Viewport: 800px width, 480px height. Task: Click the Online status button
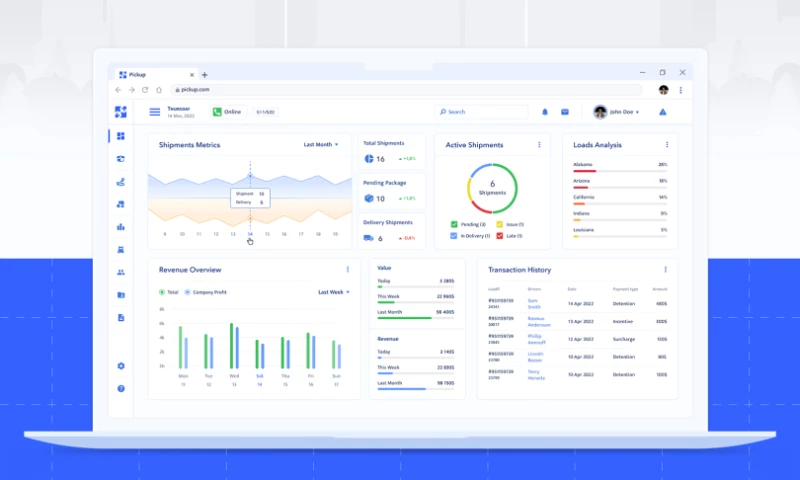click(227, 112)
